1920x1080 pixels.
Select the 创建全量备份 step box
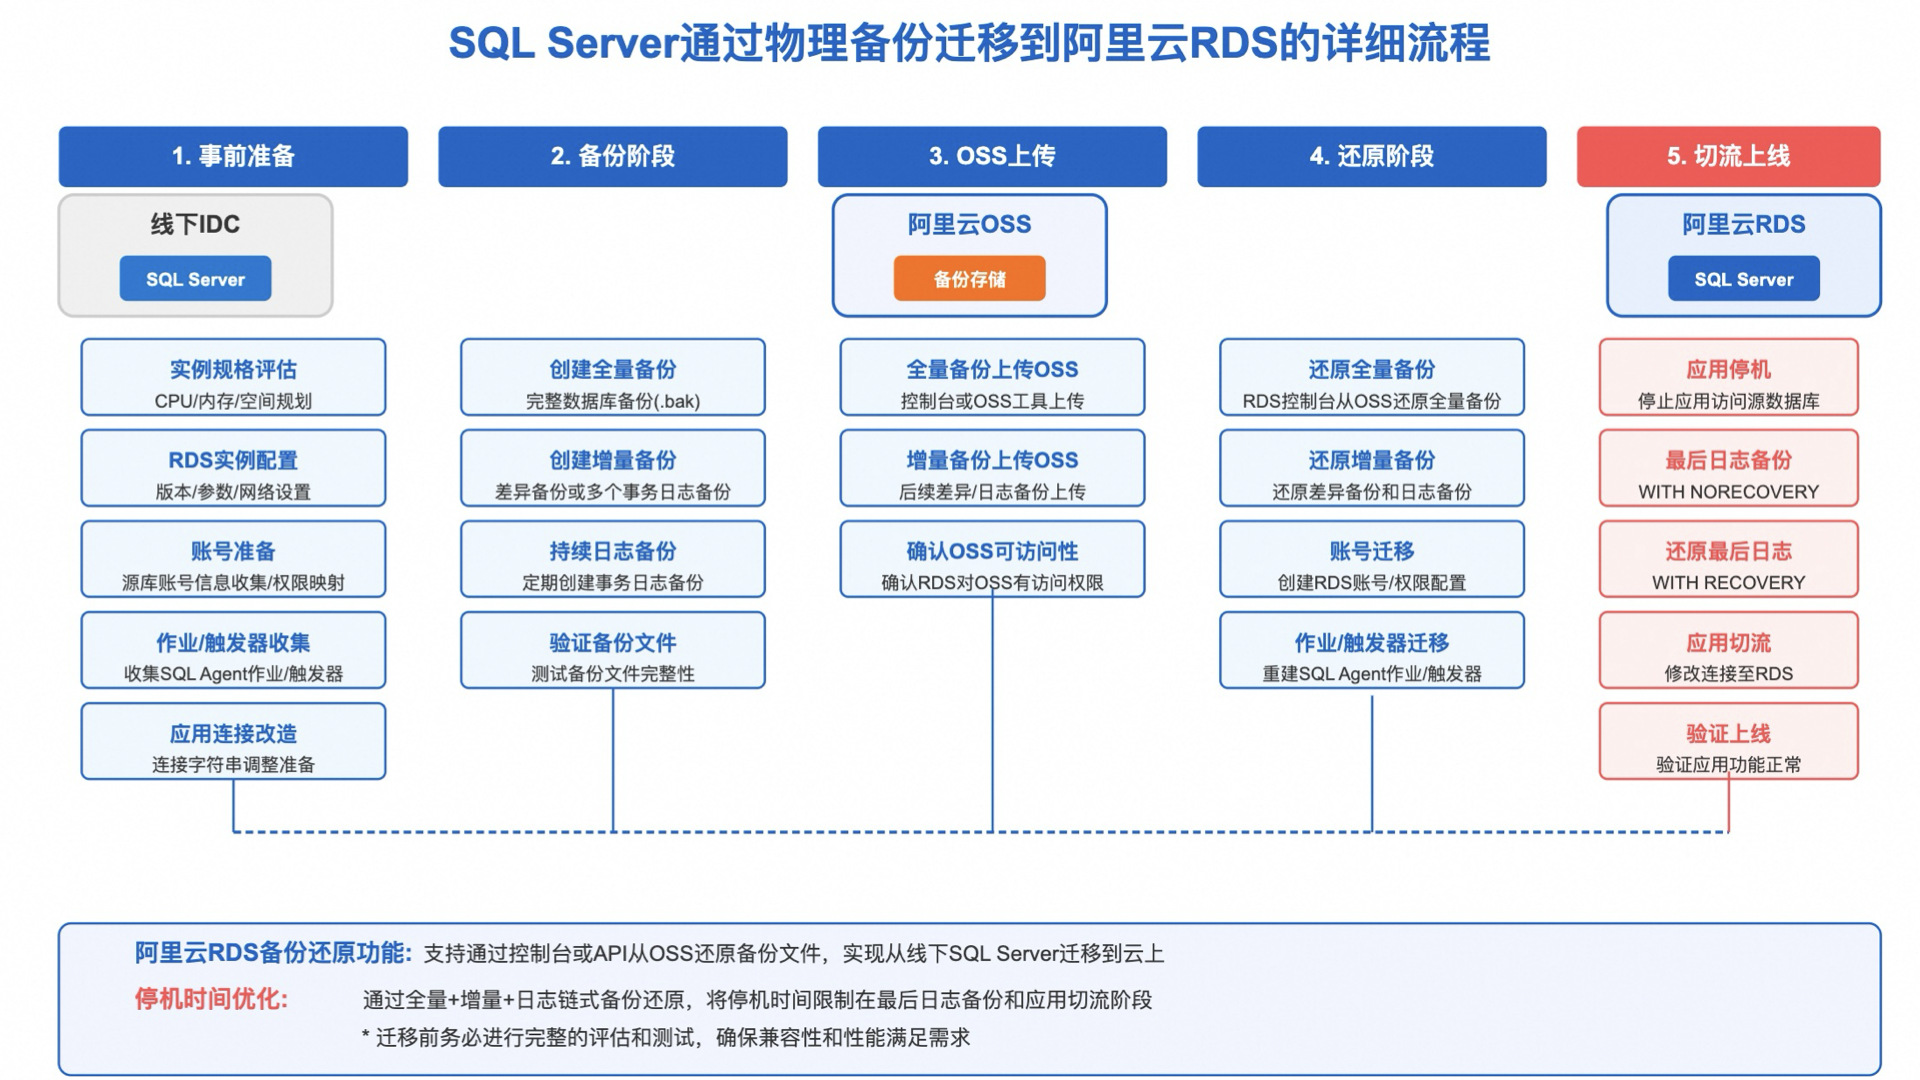pyautogui.click(x=613, y=377)
